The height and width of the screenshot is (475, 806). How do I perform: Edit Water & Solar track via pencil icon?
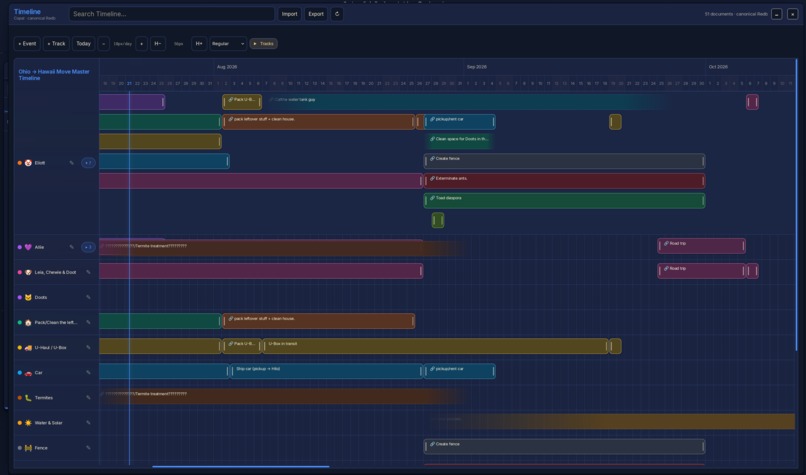tap(88, 423)
